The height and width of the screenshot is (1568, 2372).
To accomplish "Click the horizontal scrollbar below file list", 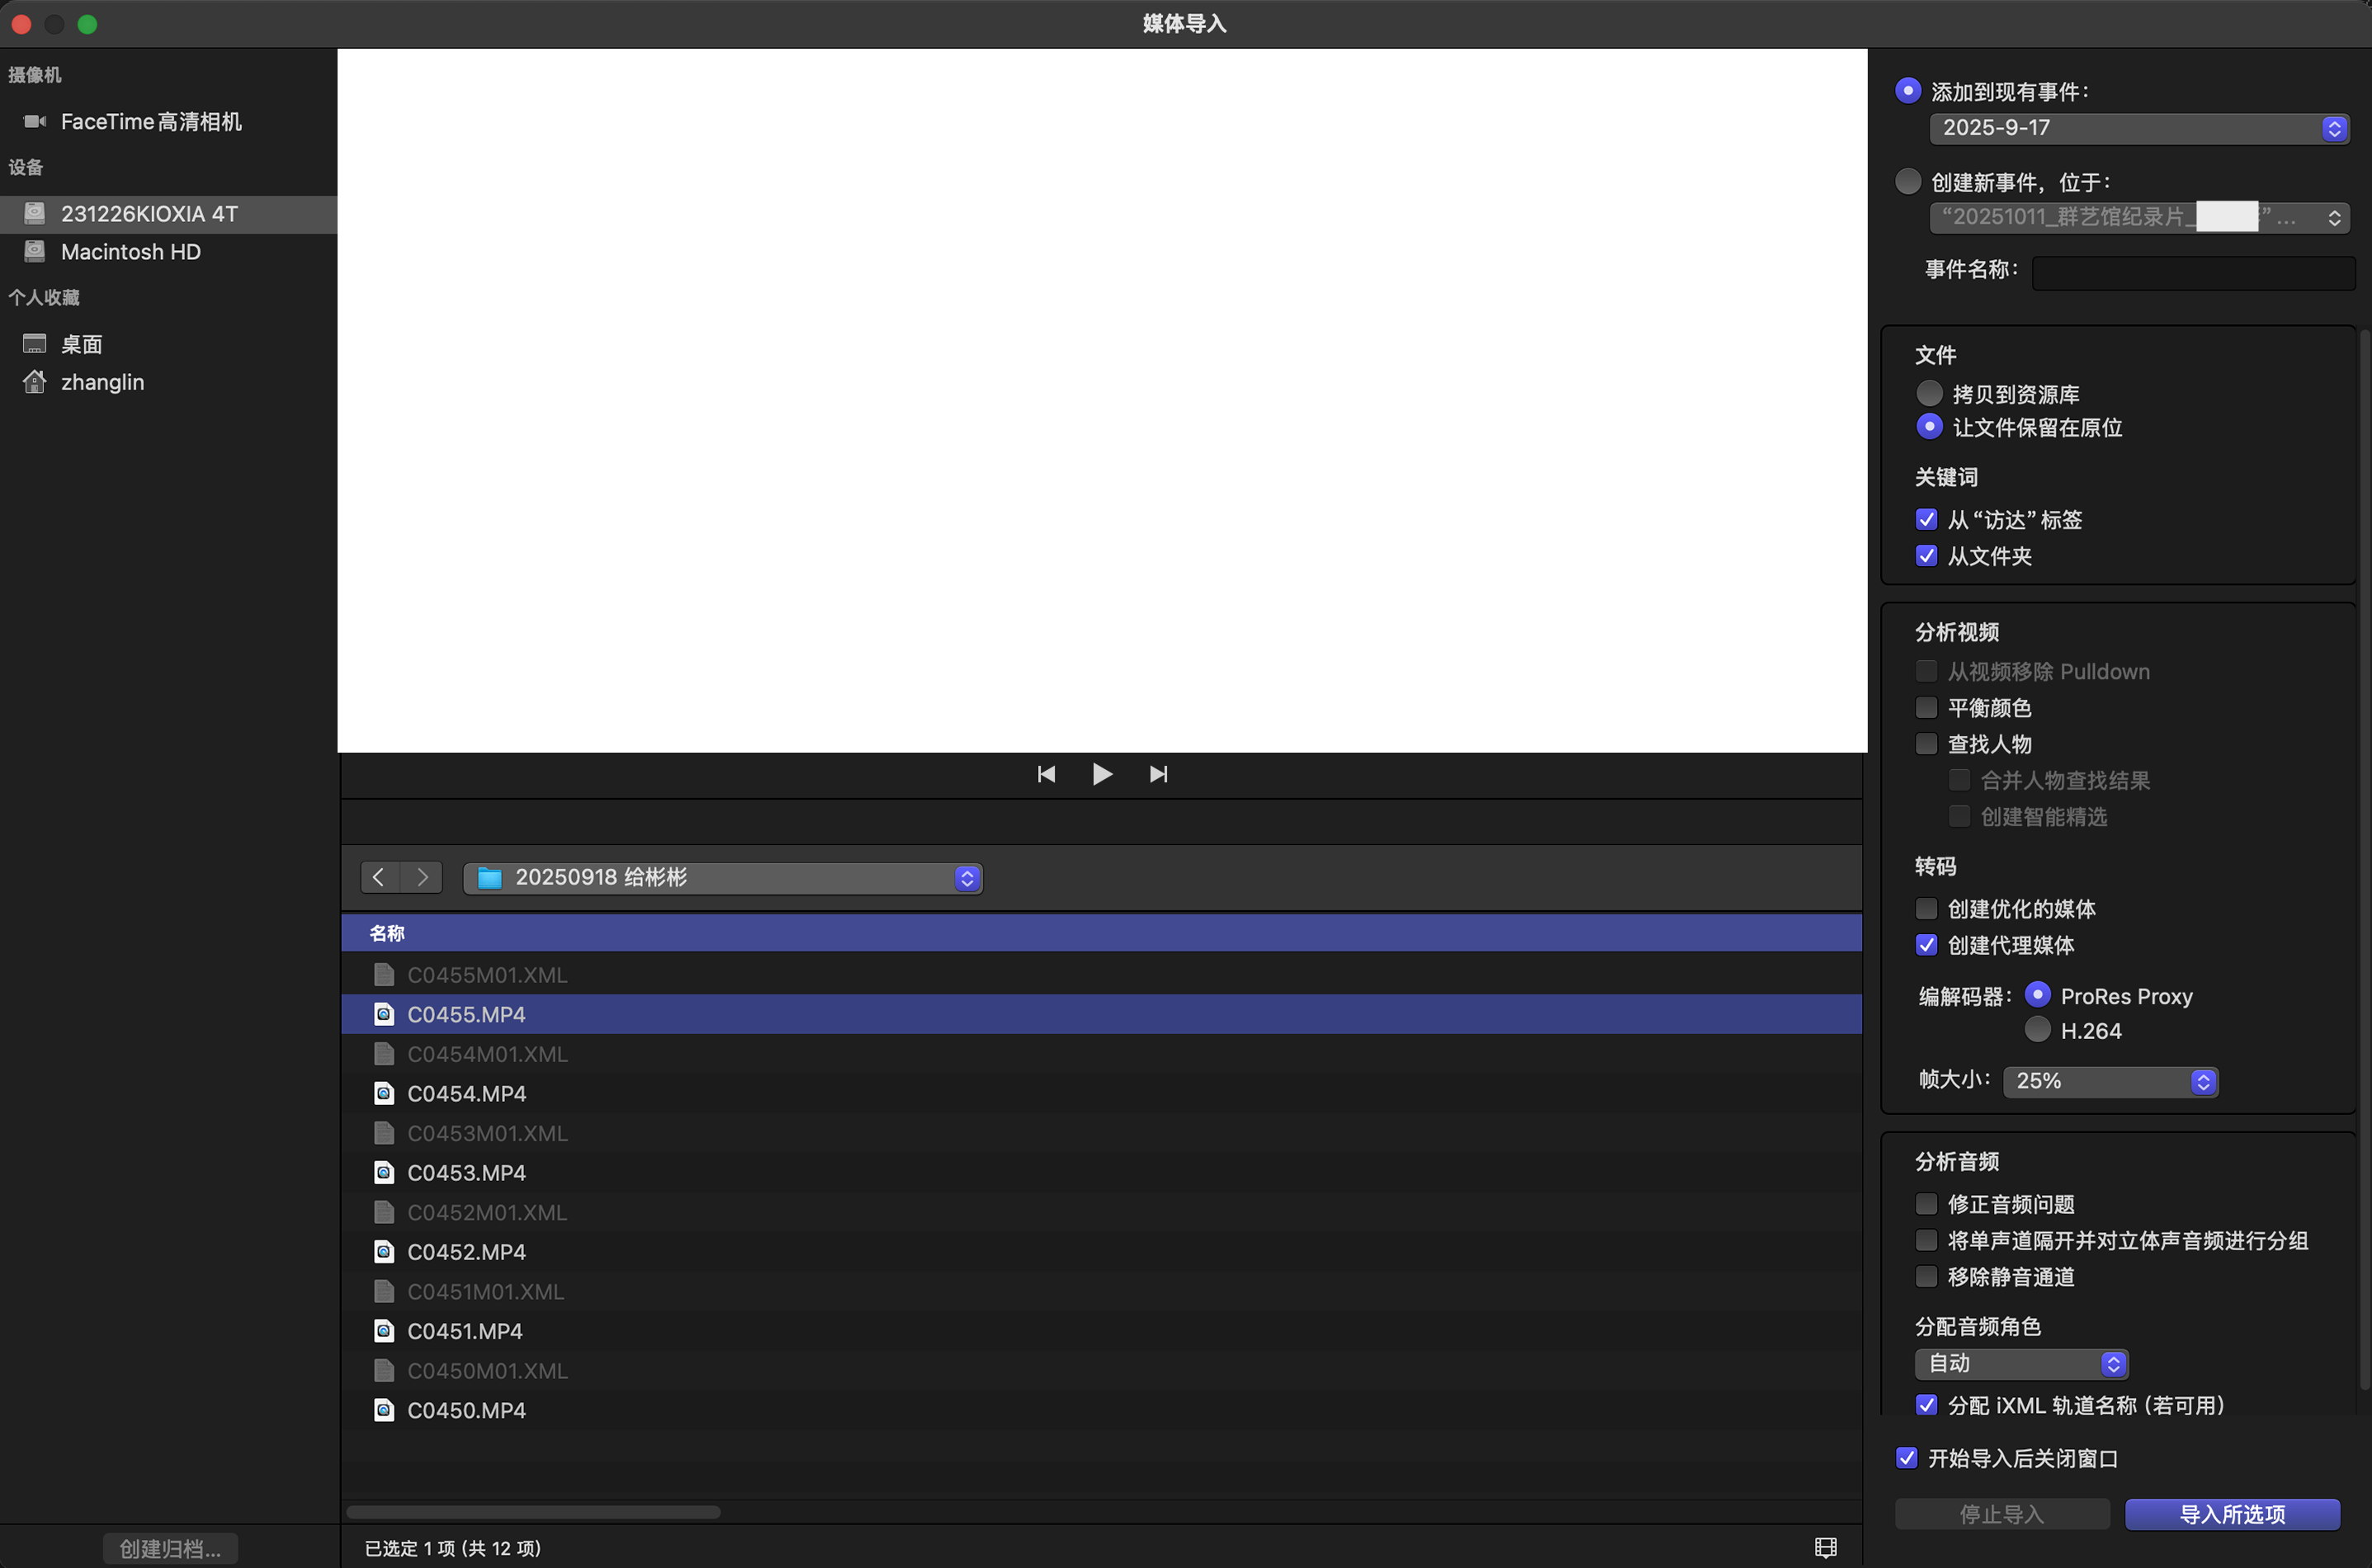I will point(533,1511).
